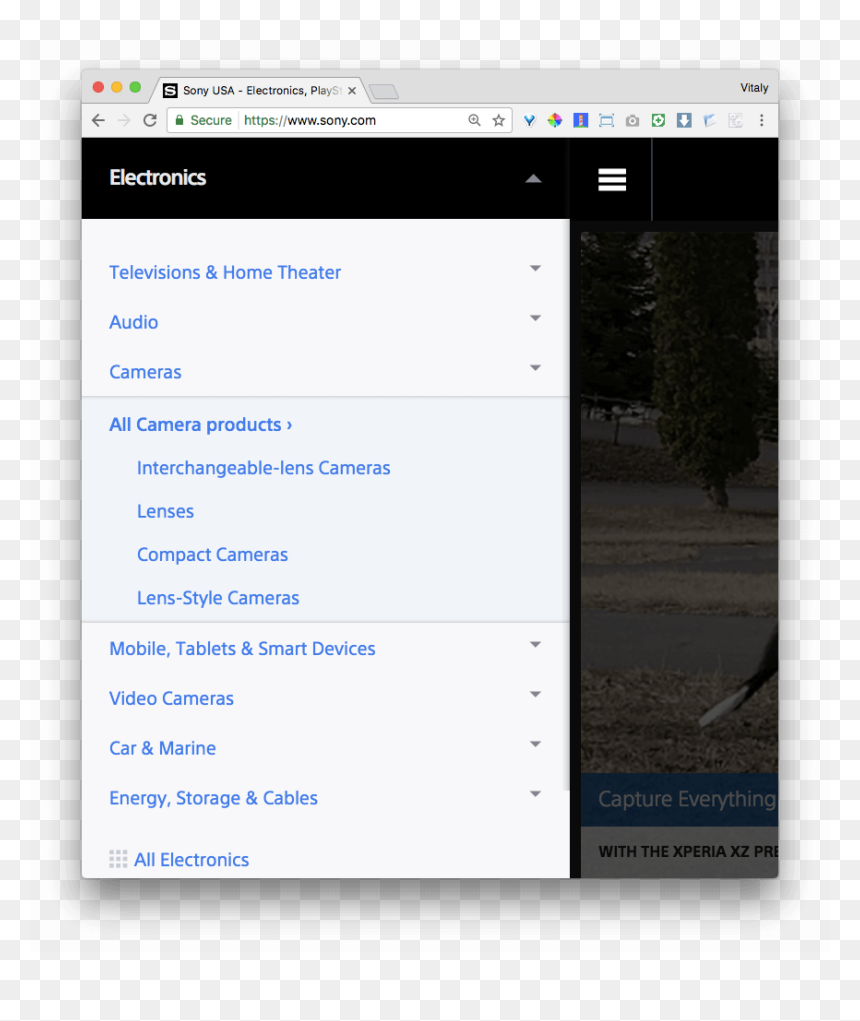Click the zoom magnifier icon in address bar
Viewport: 860px width, 1021px height.
coord(475,120)
